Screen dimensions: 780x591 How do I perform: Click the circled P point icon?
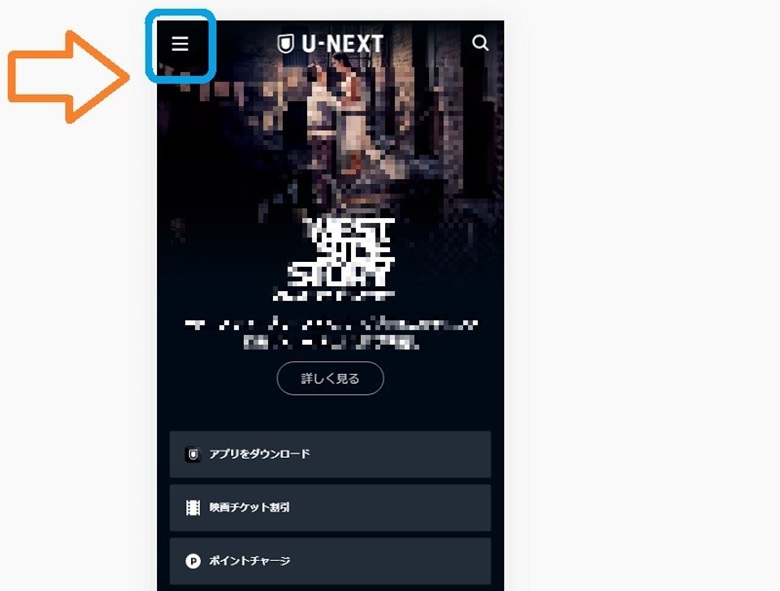[193, 561]
